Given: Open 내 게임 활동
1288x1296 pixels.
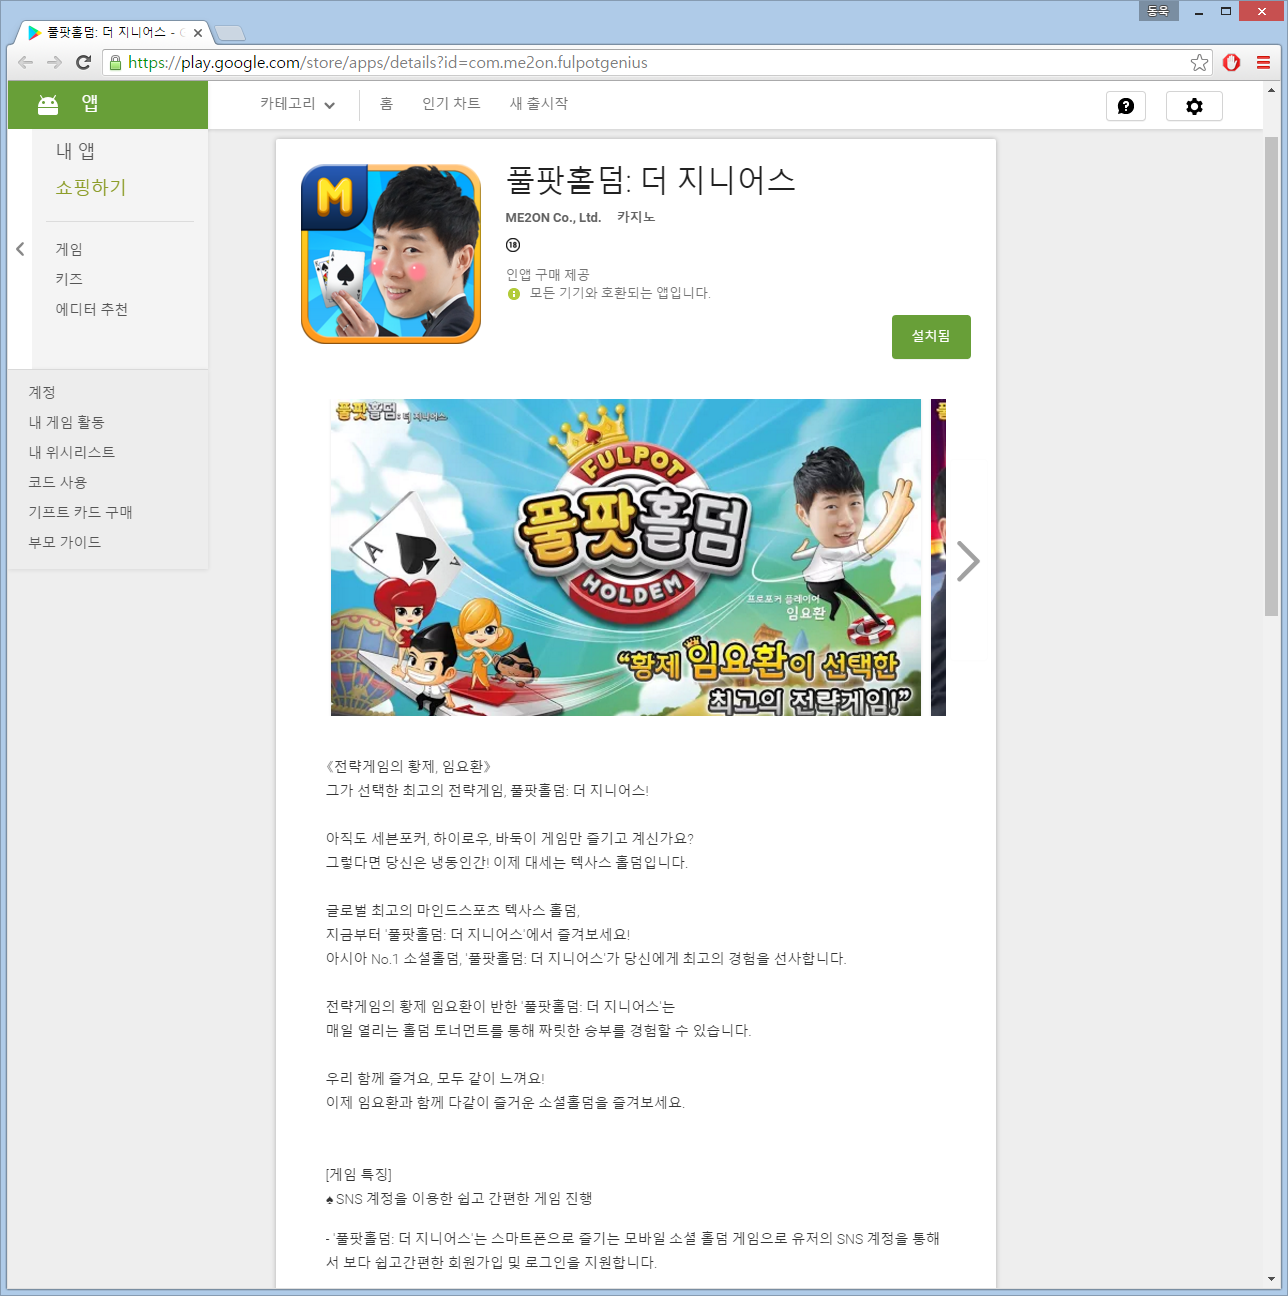Looking at the screenshot, I should (x=66, y=422).
